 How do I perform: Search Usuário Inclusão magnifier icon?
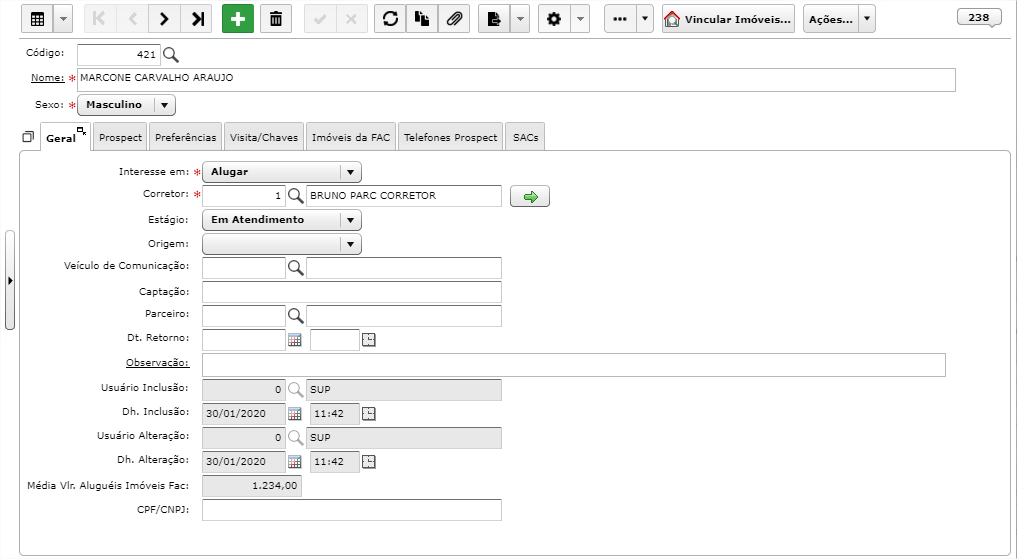296,389
